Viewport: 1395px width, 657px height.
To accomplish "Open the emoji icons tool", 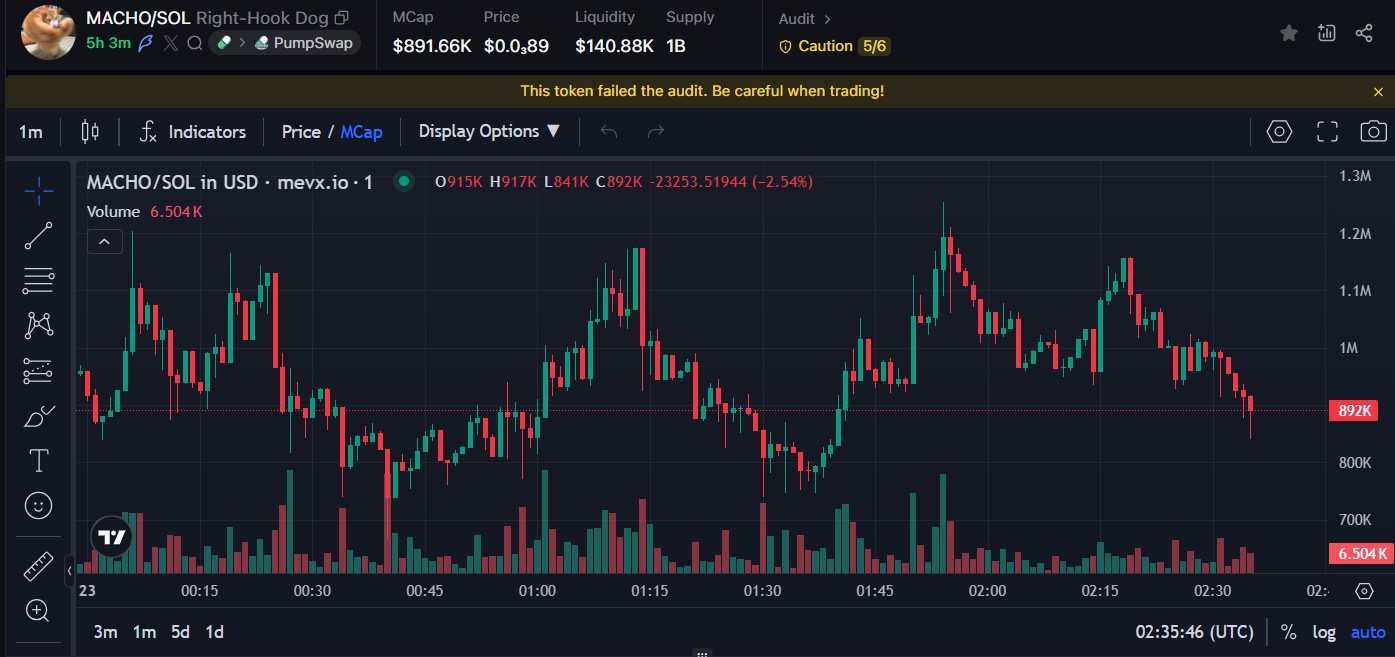I will (38, 506).
